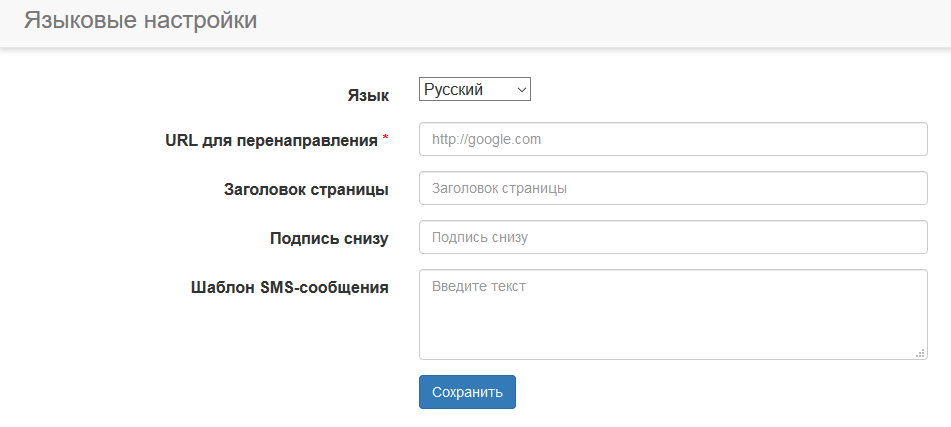Click the red required asterisk marker
The image size is (951, 427).
(x=386, y=138)
